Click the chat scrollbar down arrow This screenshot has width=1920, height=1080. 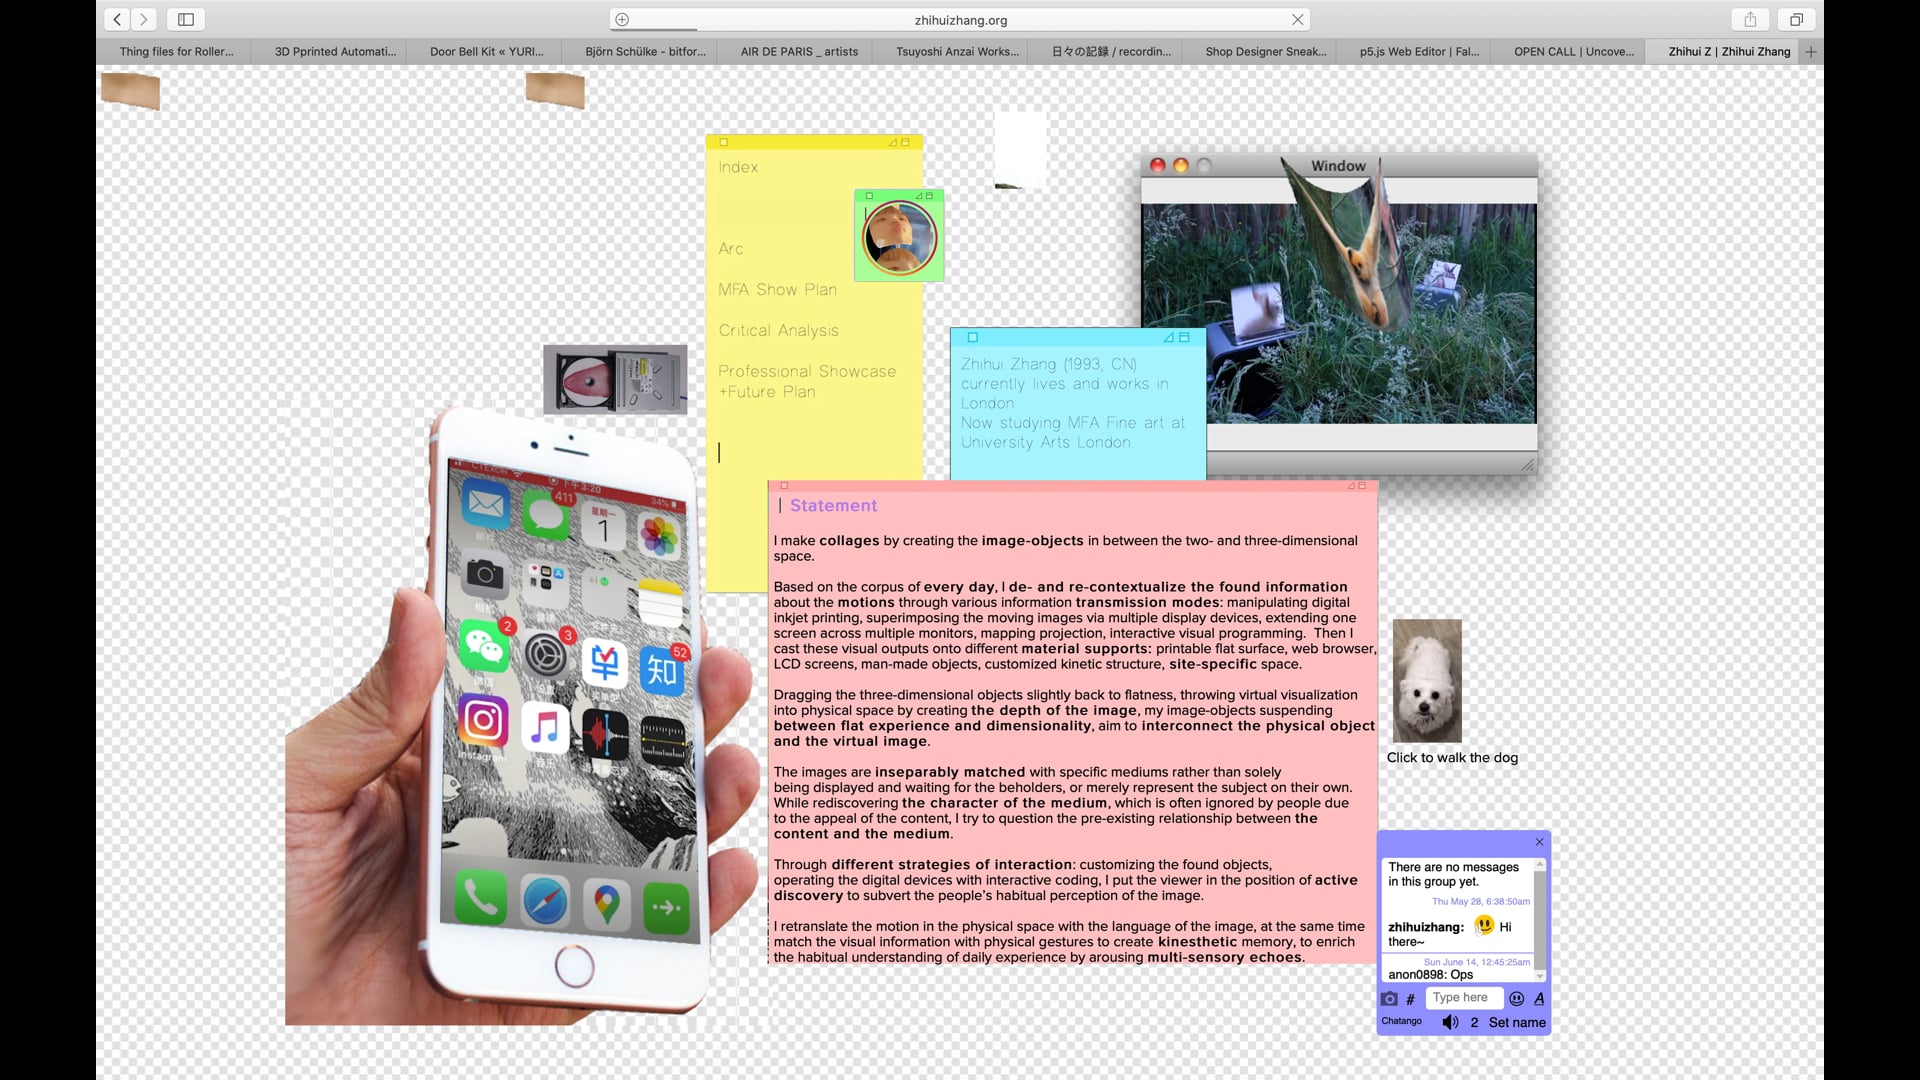point(1540,975)
